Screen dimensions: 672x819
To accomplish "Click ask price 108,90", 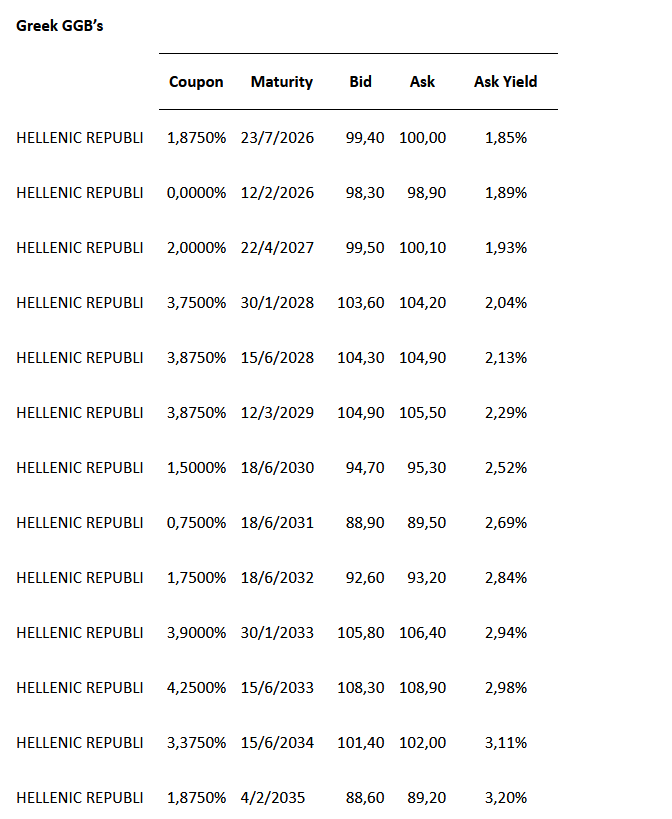I will point(422,687).
